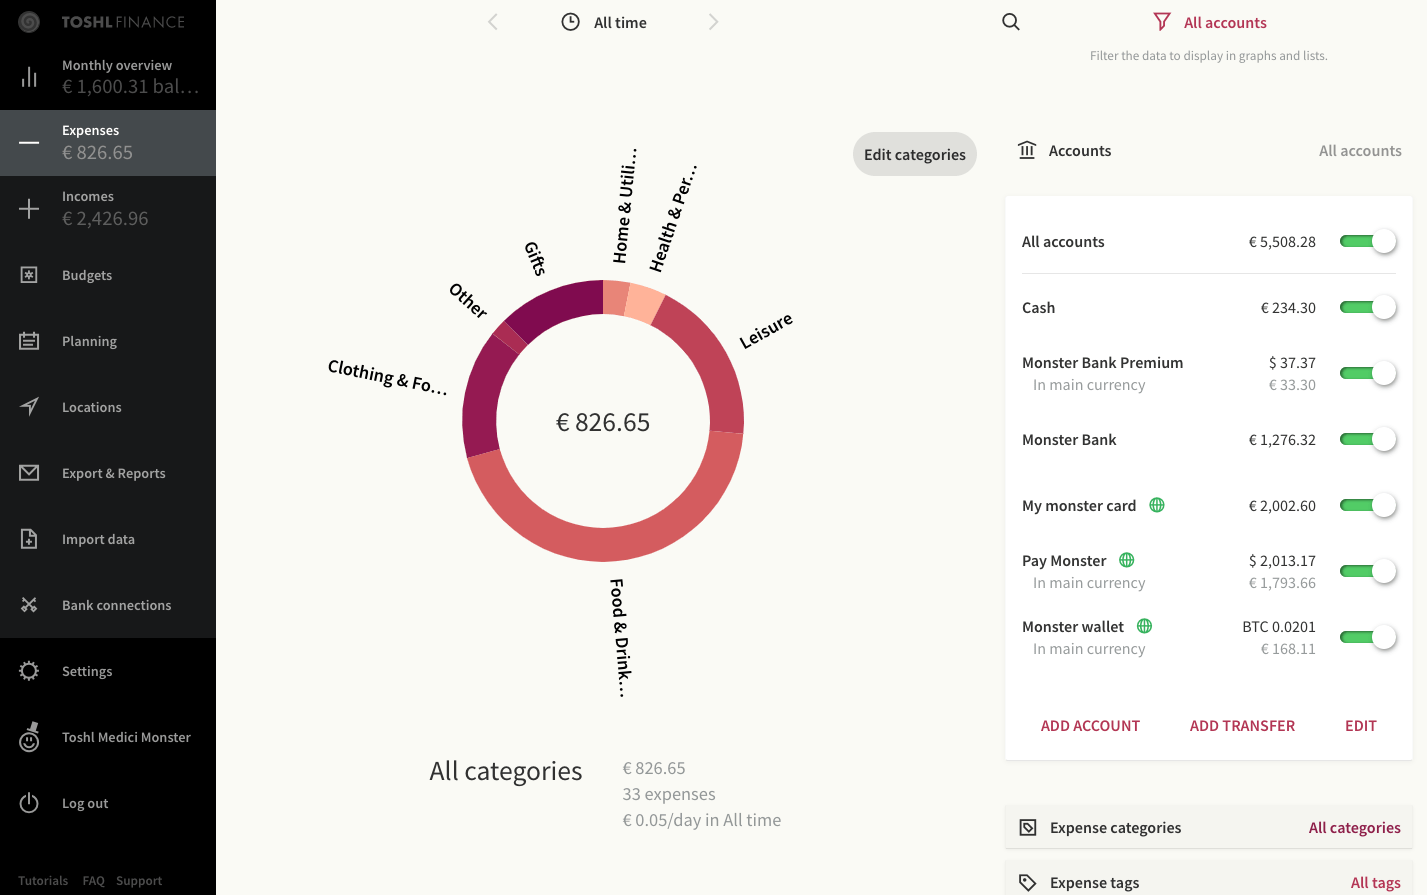The width and height of the screenshot is (1427, 895).
Task: Click the previous period left chevron
Action: point(493,21)
